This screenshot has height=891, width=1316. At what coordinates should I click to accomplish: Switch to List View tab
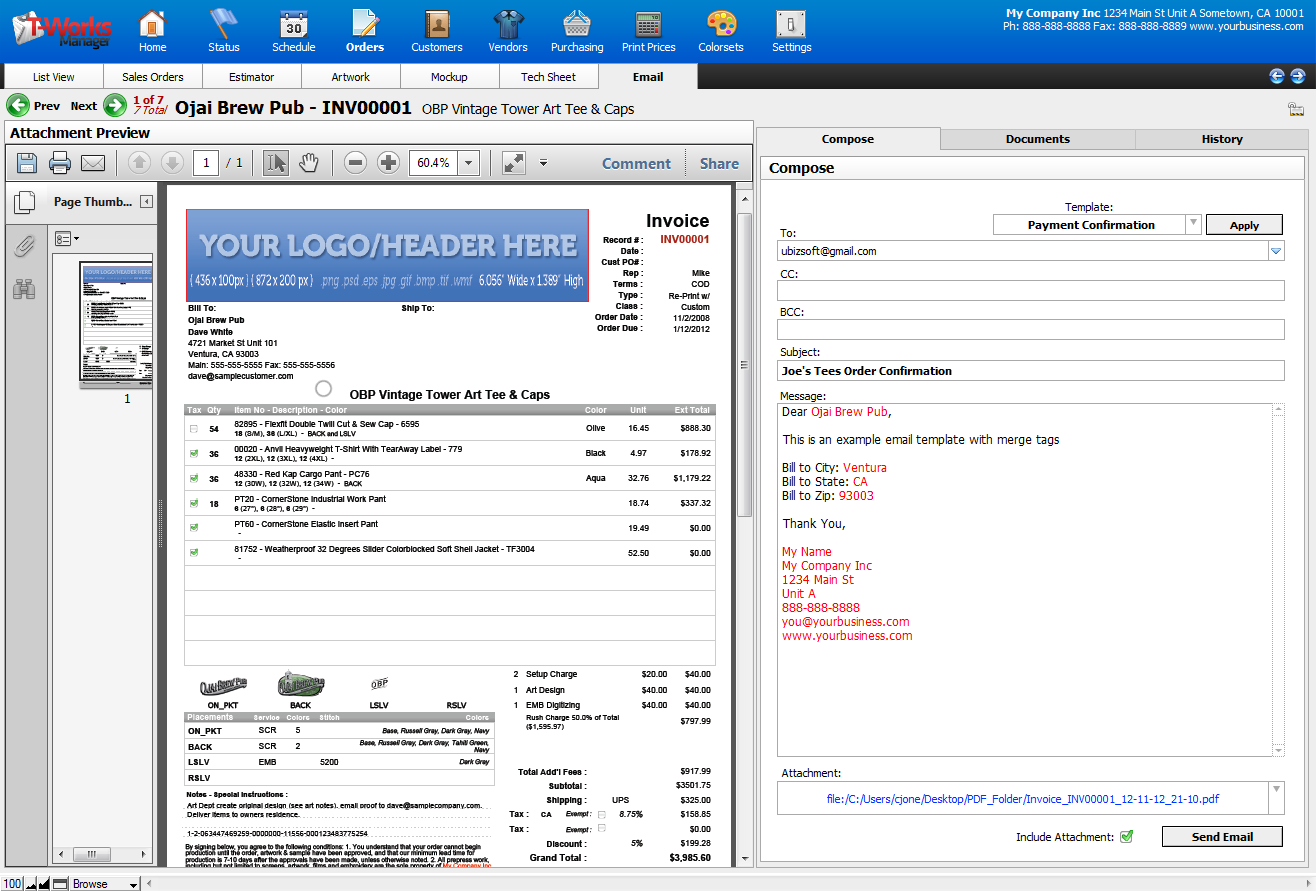54,77
